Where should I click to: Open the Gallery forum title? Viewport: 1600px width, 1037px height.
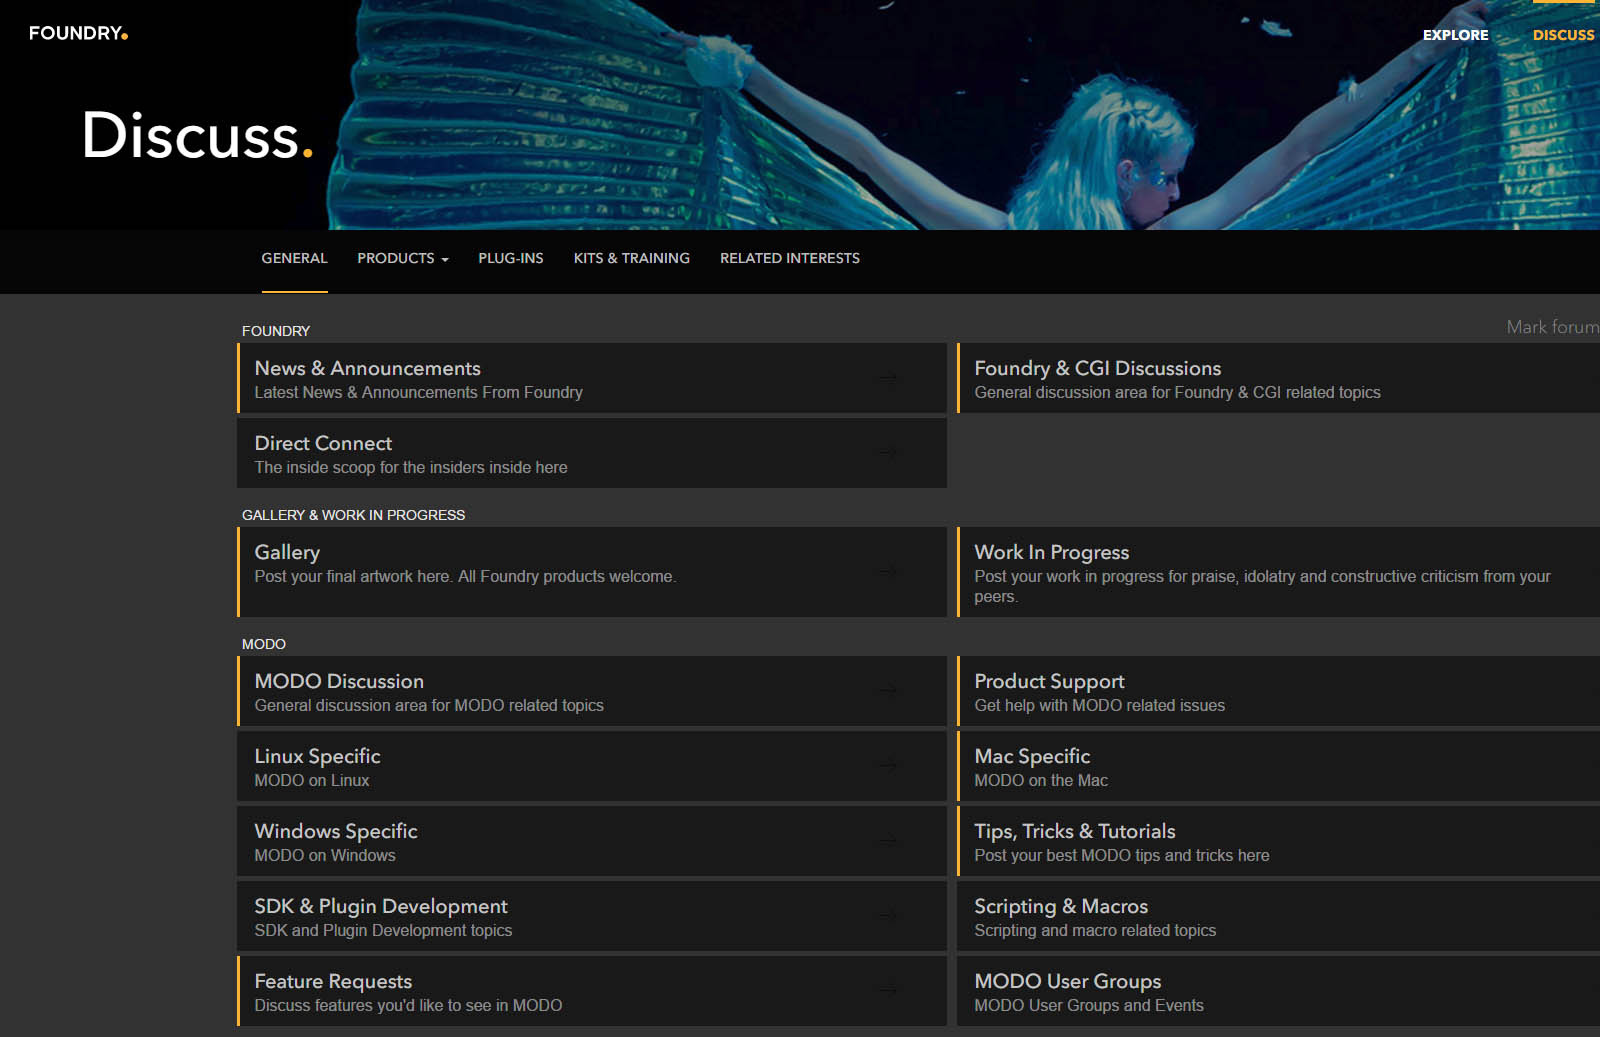287,552
